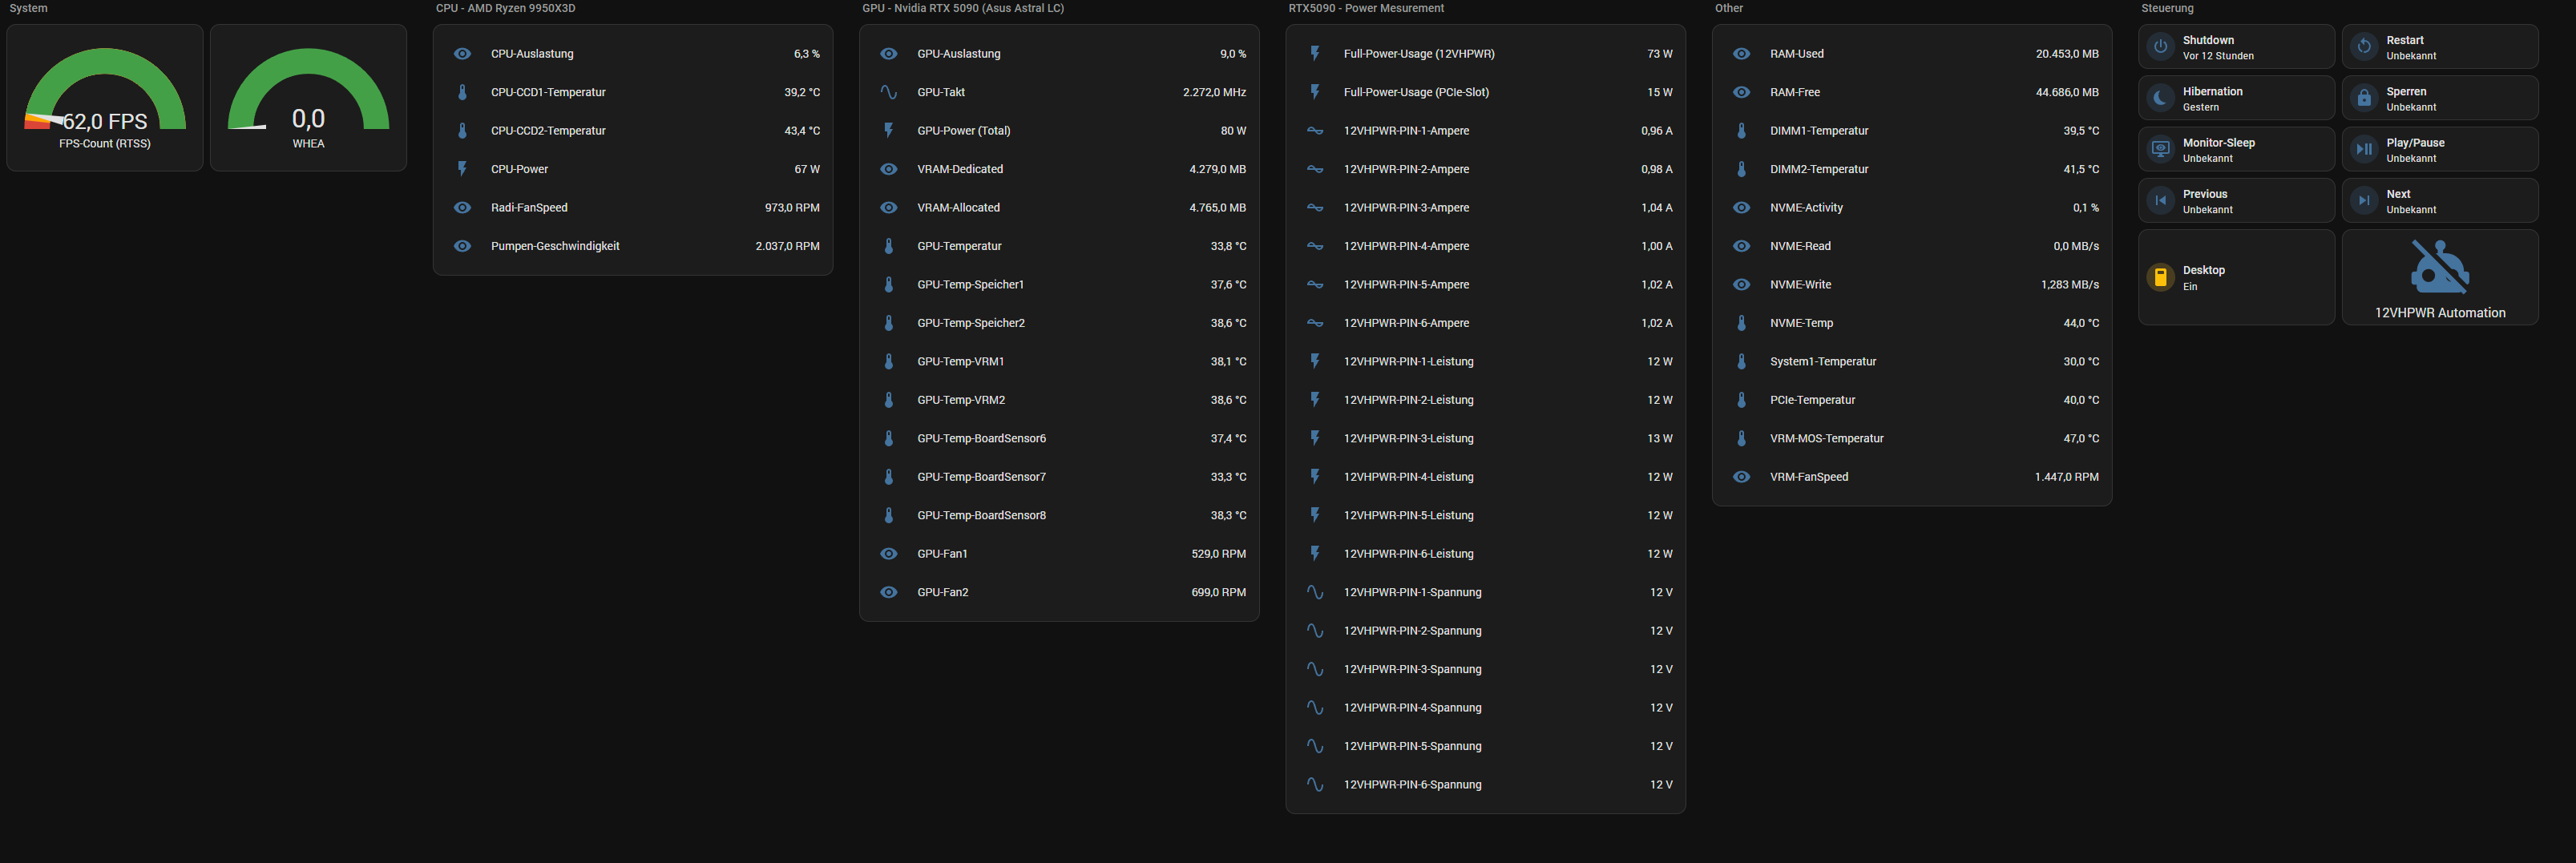Image resolution: width=2576 pixels, height=863 pixels.
Task: Click the eye icon beside NVME-Activity
Action: [1741, 208]
